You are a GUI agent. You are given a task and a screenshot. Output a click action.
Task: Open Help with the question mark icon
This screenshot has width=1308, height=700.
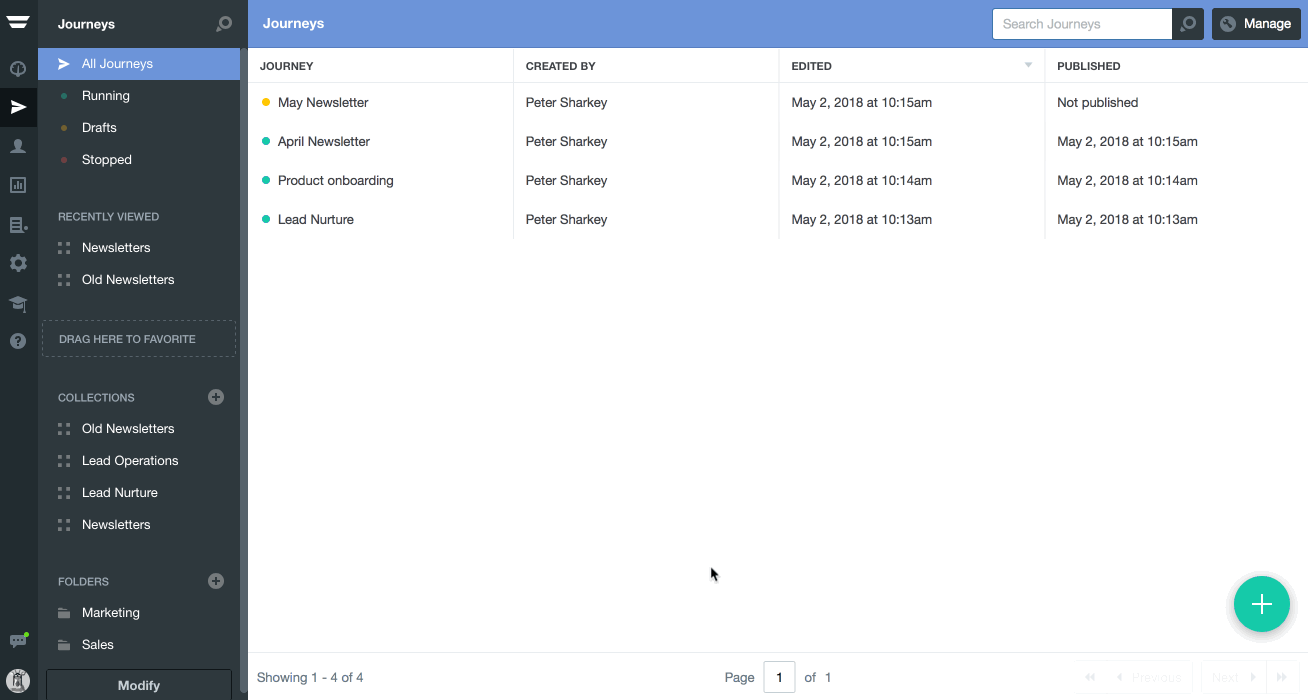point(18,341)
